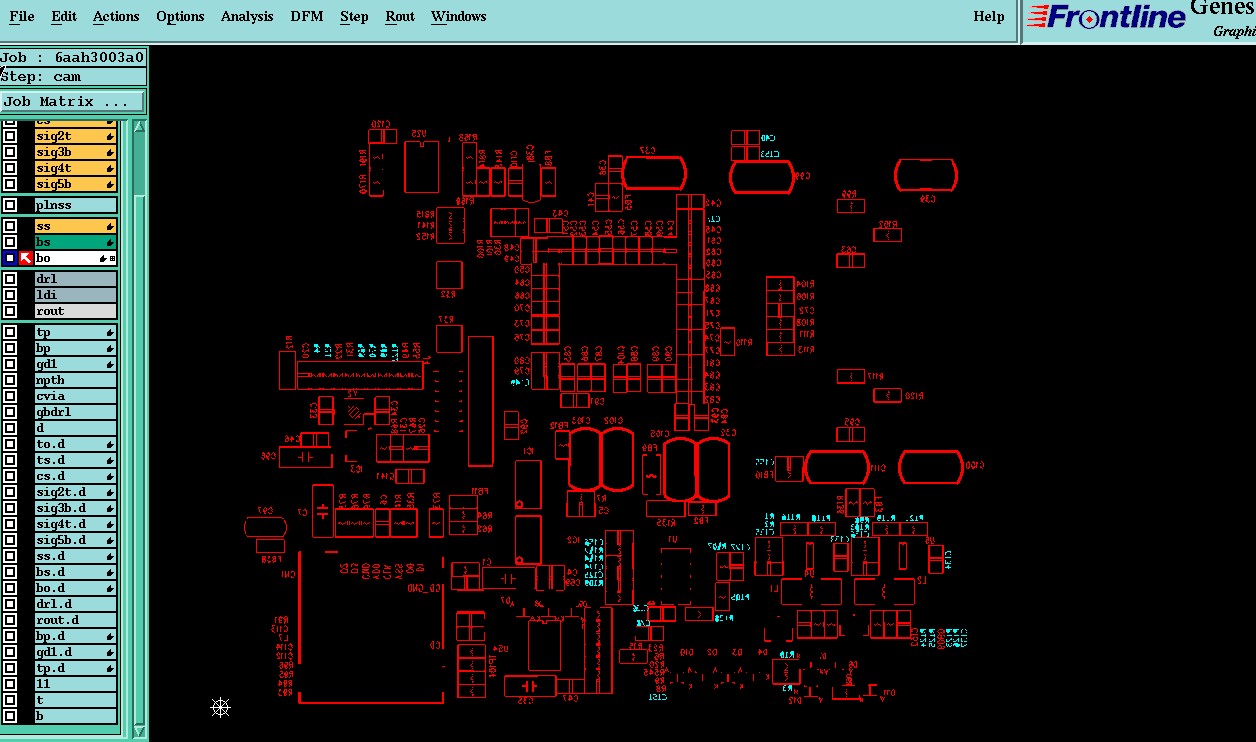Viewport: 1256px width, 742px height.
Task: Click the hand marker icon on gdl row
Action: click(x=110, y=364)
